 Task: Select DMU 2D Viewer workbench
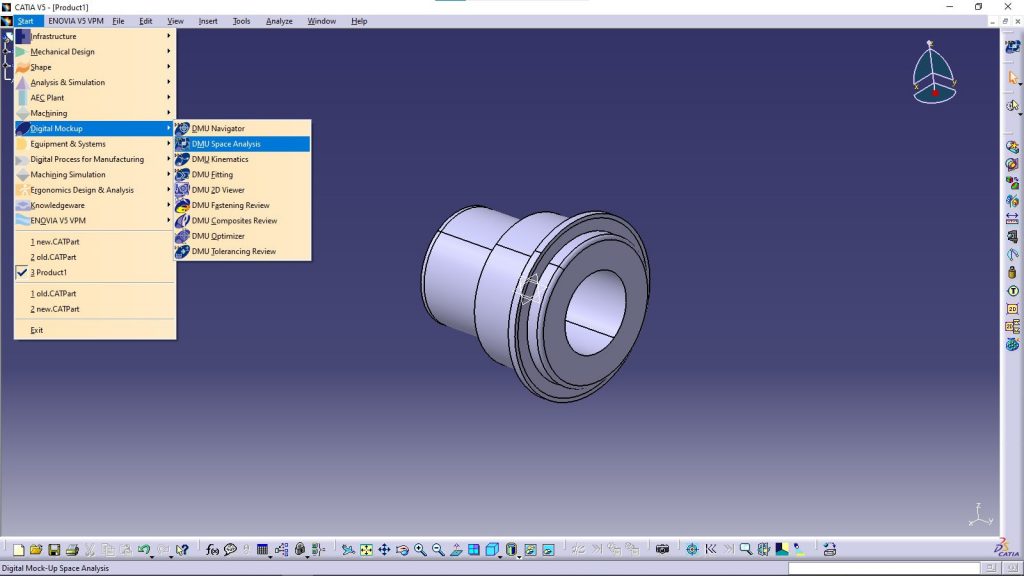pos(242,190)
